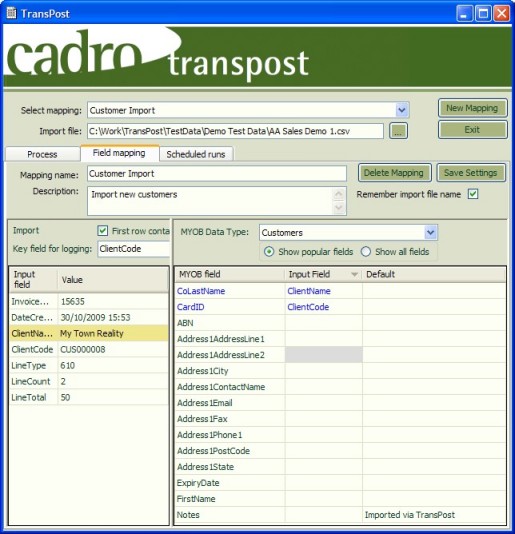Screen dimensions: 515x534
Task: Click the FirstName field row
Action: [x=340, y=499]
